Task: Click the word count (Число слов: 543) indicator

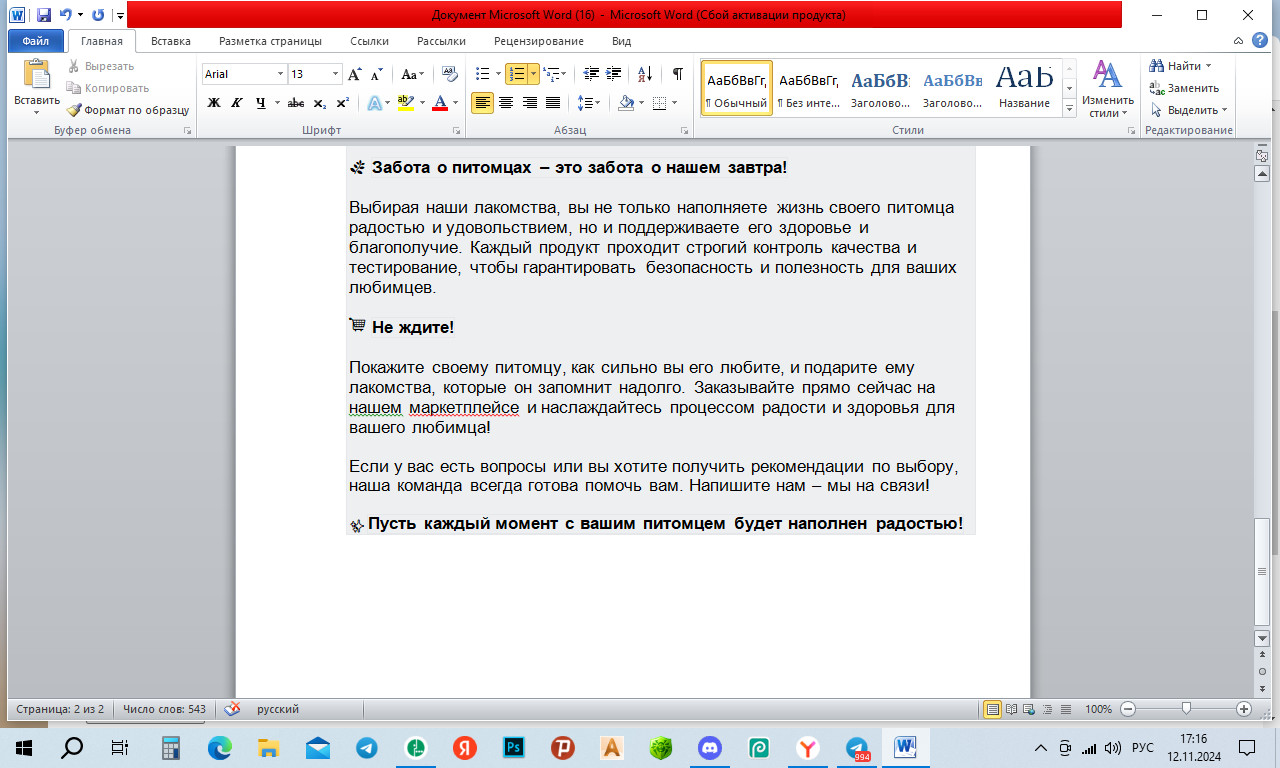Action: pyautogui.click(x=164, y=709)
